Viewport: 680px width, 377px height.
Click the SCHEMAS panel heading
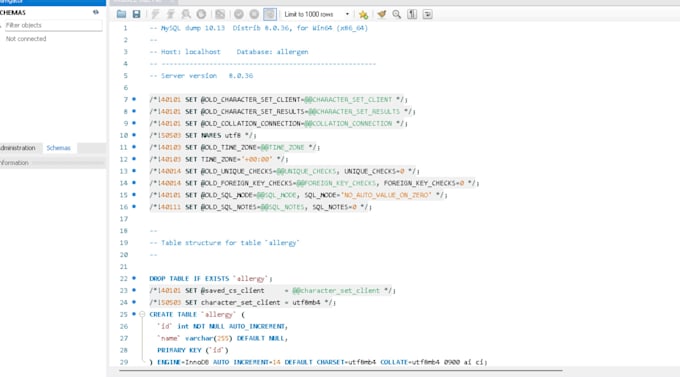pyautogui.click(x=13, y=13)
